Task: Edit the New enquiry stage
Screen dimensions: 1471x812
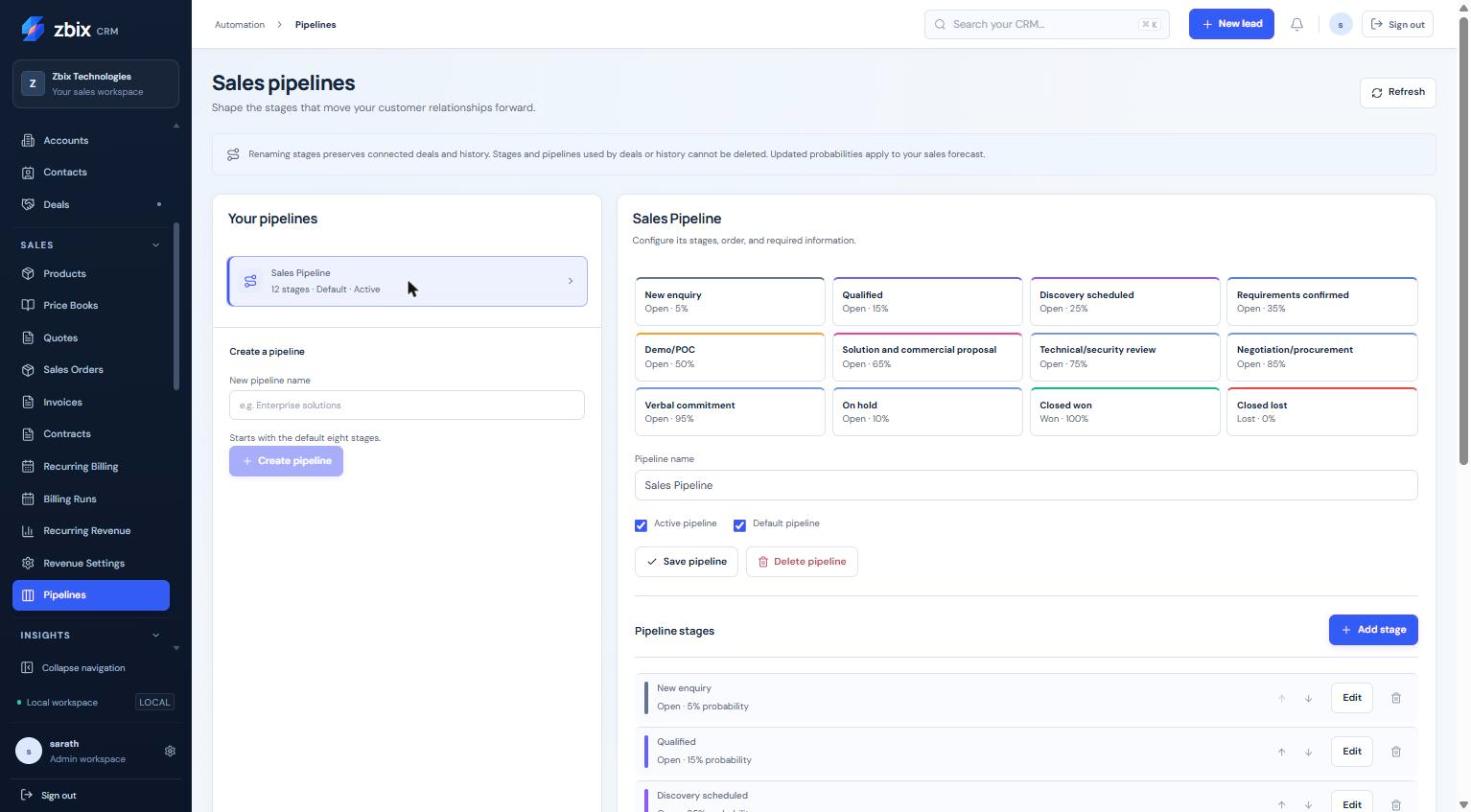Action: point(1352,698)
